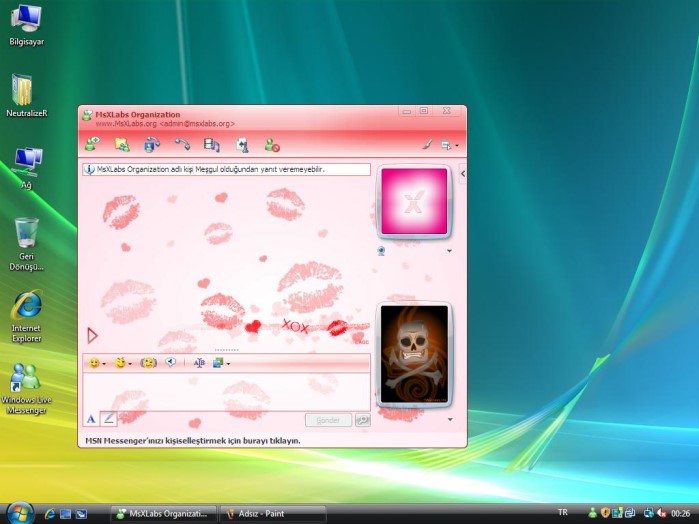This screenshot has height=524, width=699.
Task: Maximize the Messenger conversation window
Action: [x=424, y=111]
